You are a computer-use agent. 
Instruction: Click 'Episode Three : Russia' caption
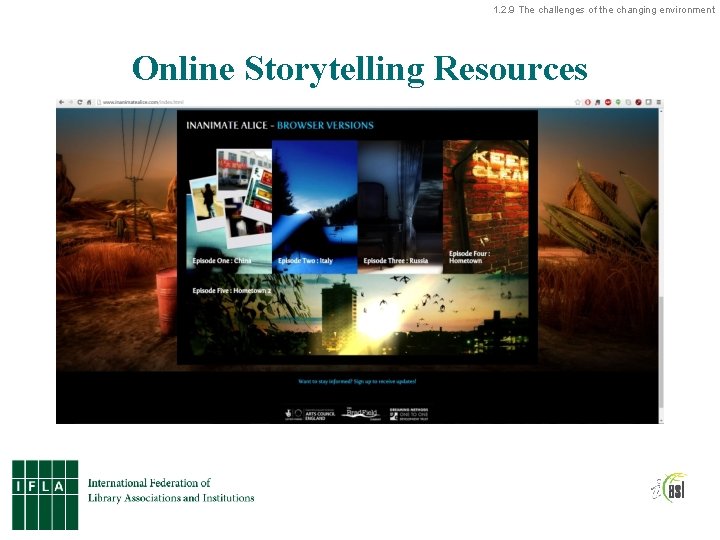tap(395, 261)
